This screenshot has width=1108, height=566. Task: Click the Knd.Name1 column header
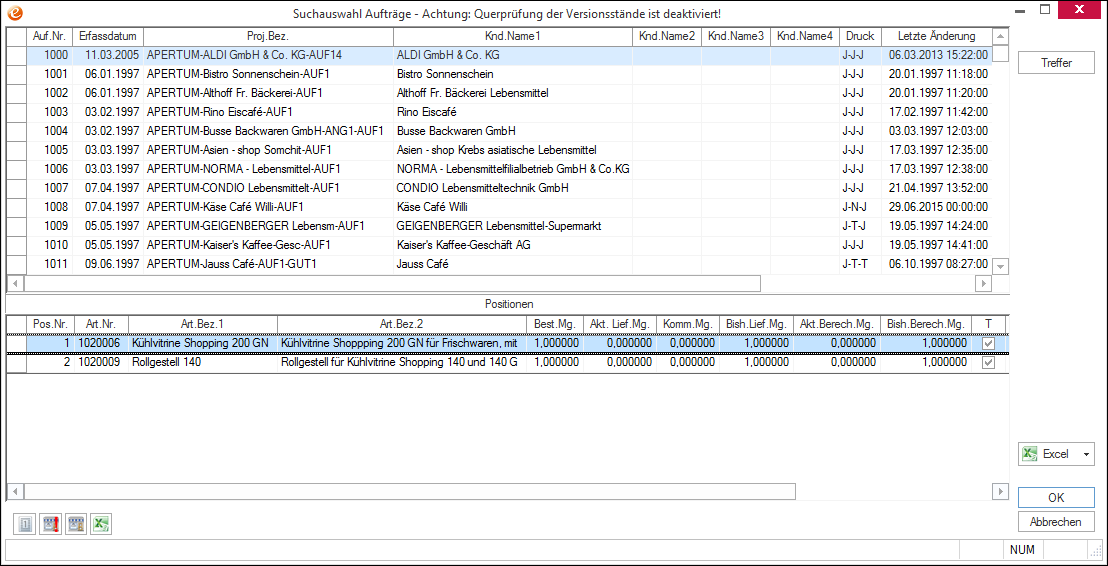click(x=512, y=36)
